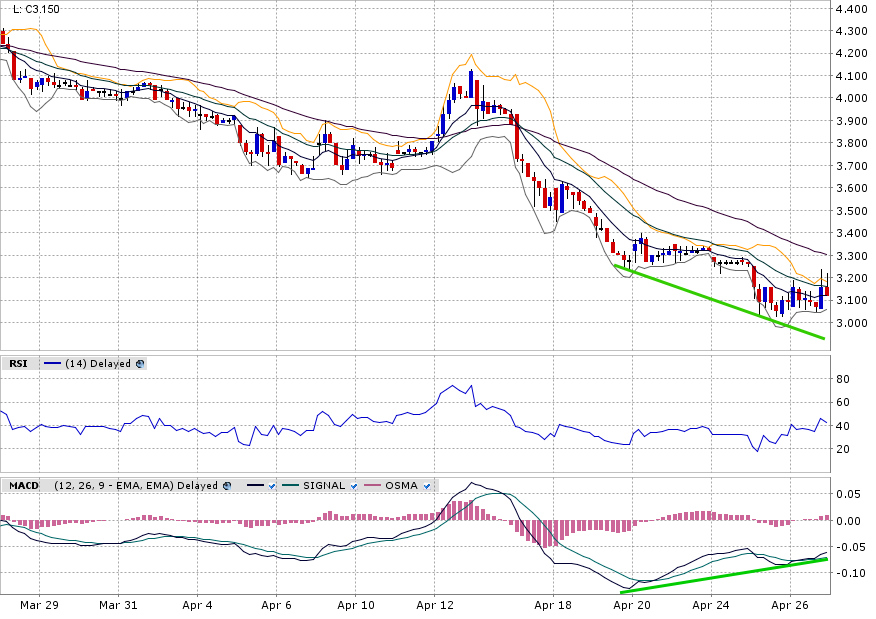Click the globe icon beside MACD Delayed

tap(226, 485)
